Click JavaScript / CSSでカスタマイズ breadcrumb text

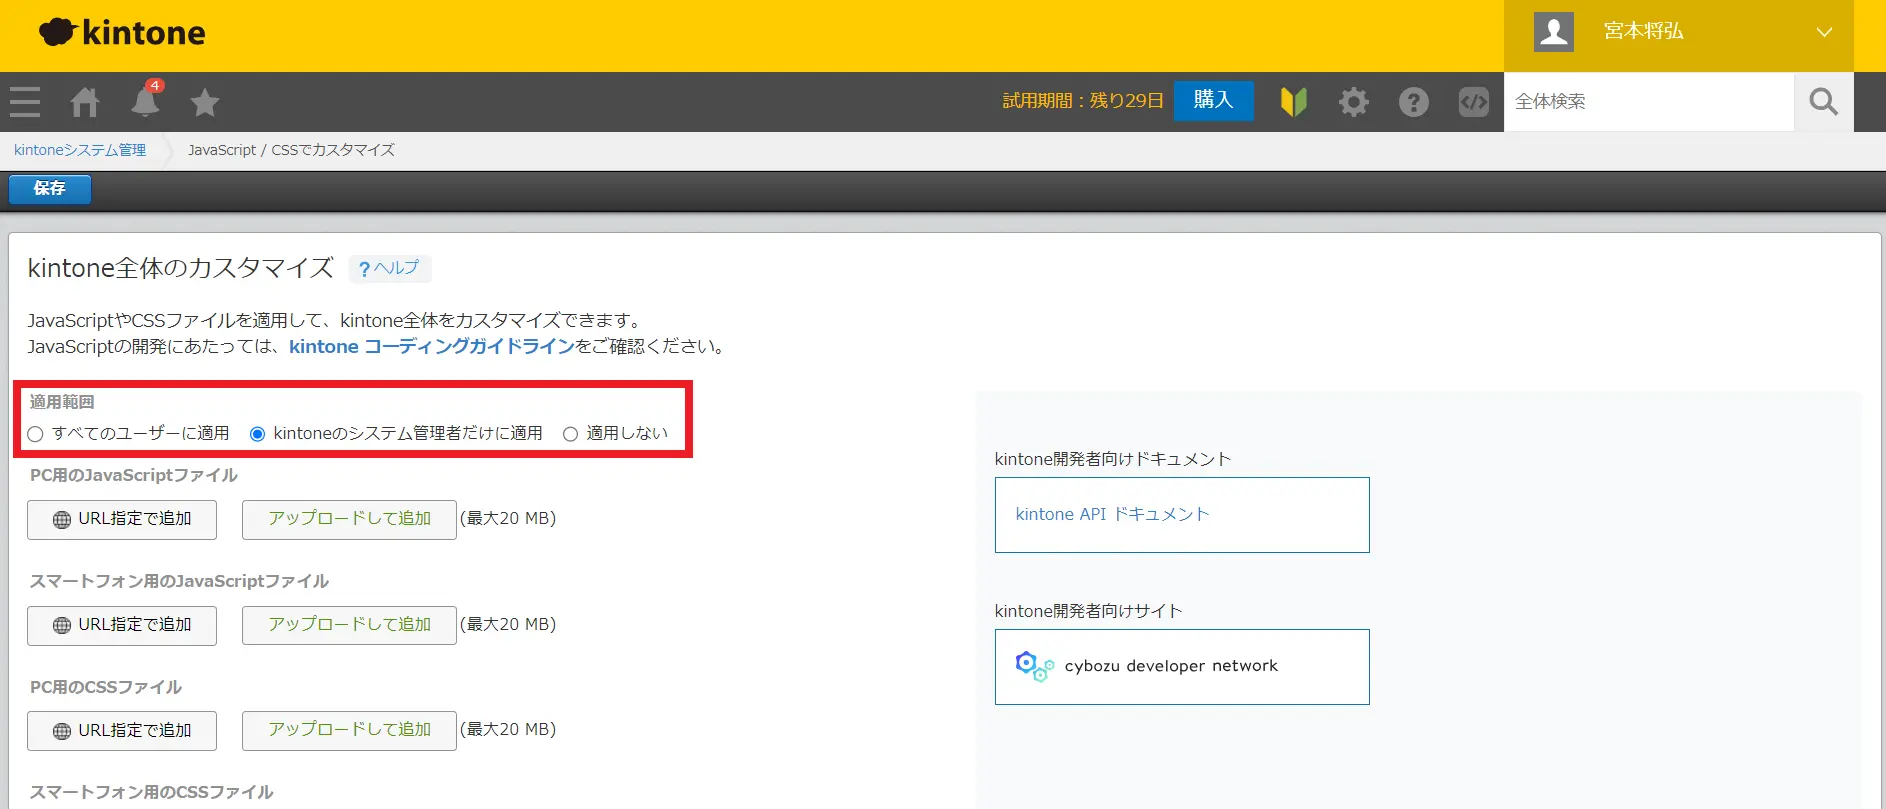291,150
